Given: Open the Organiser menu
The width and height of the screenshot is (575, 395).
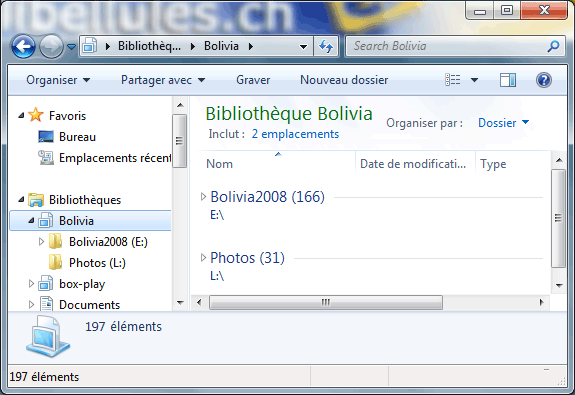Looking at the screenshot, I should [58, 80].
